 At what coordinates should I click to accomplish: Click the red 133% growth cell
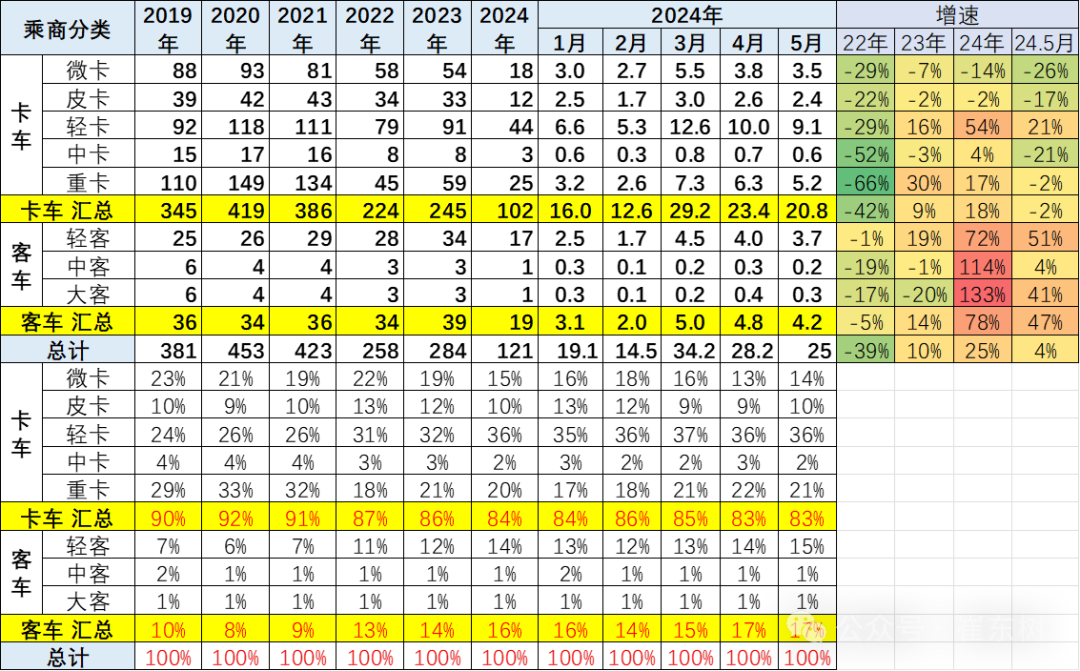[x=984, y=295]
